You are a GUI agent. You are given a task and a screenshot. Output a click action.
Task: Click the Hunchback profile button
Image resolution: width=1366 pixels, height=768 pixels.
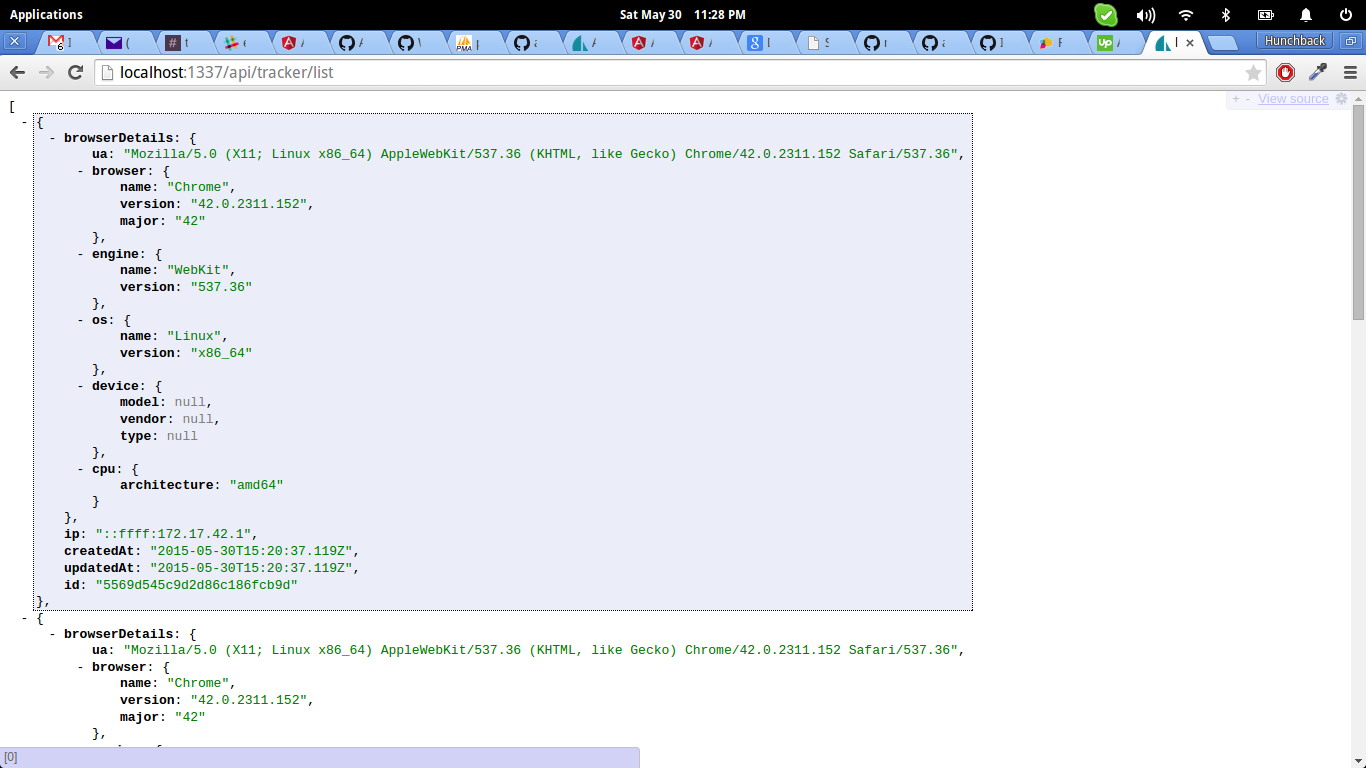tap(1294, 41)
